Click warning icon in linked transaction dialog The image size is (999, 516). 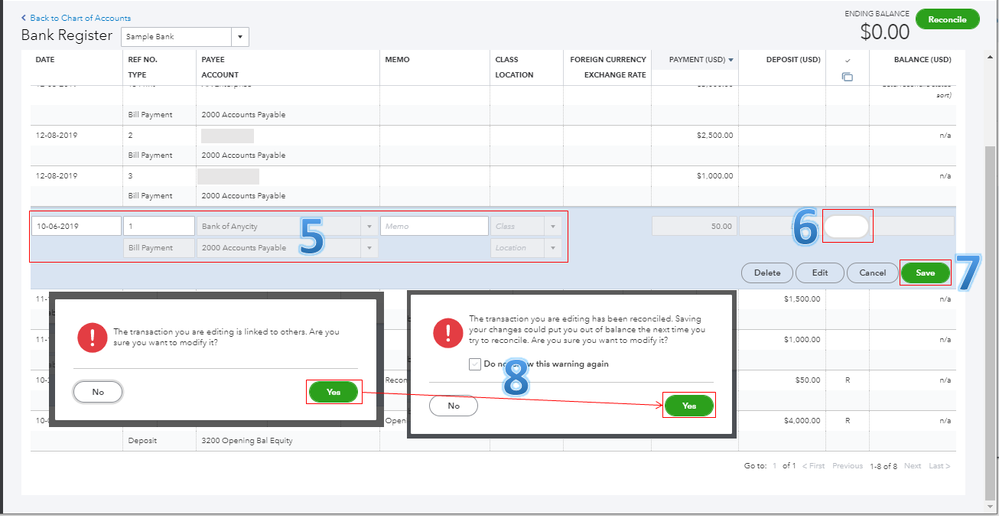[x=91, y=337]
